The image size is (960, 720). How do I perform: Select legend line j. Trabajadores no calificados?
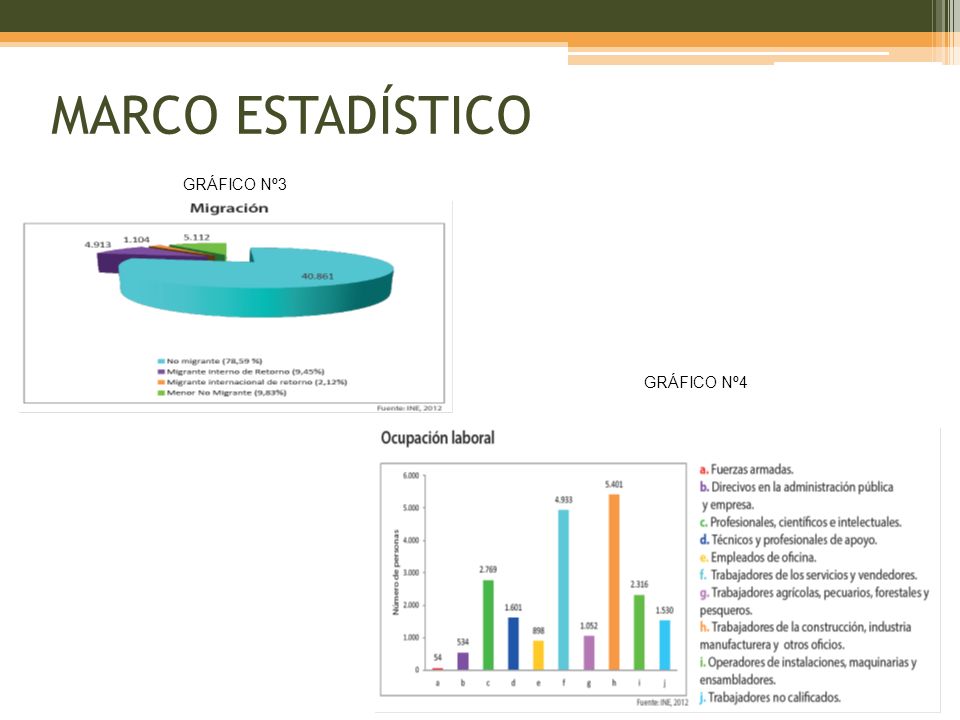(770, 697)
